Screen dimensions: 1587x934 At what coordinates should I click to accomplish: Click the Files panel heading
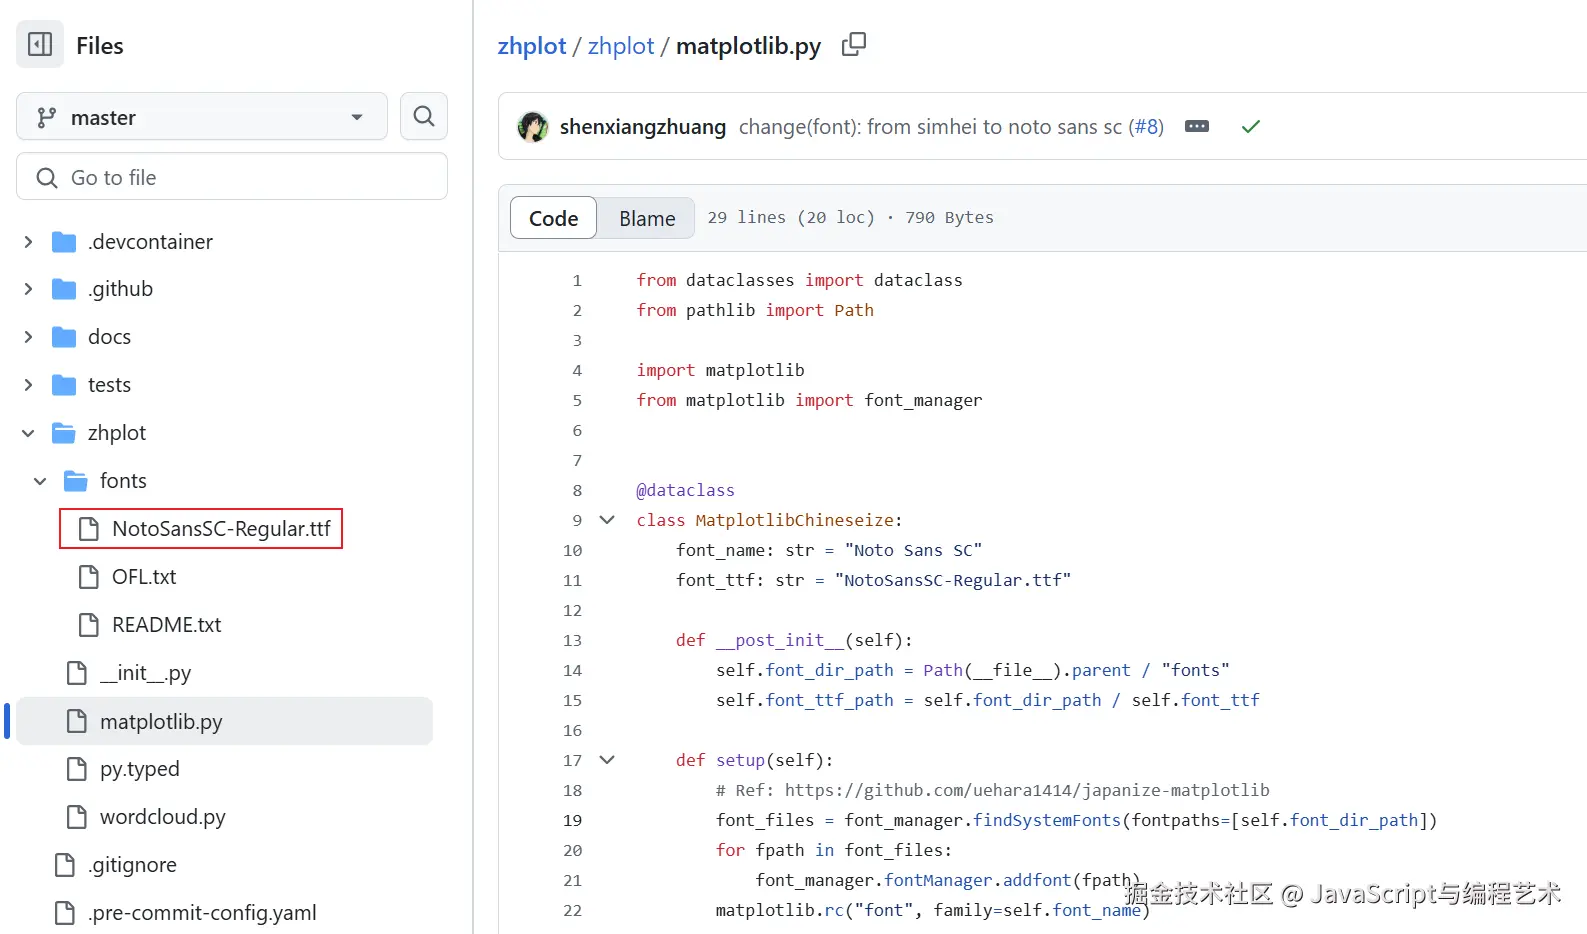pyautogui.click(x=100, y=46)
